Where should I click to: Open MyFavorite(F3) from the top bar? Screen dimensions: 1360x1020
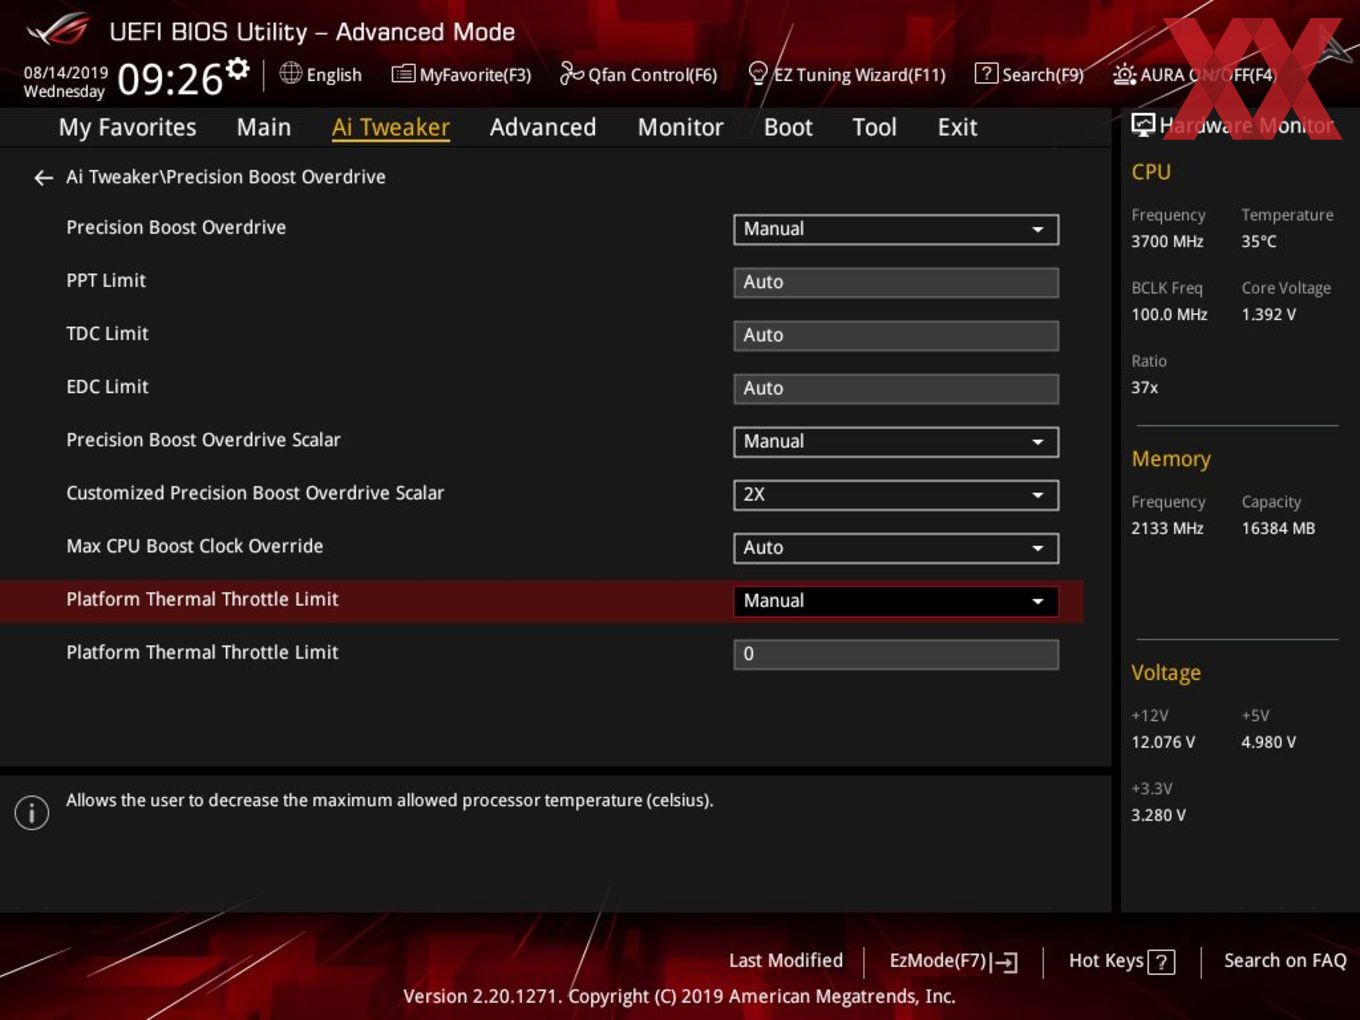[x=461, y=74]
